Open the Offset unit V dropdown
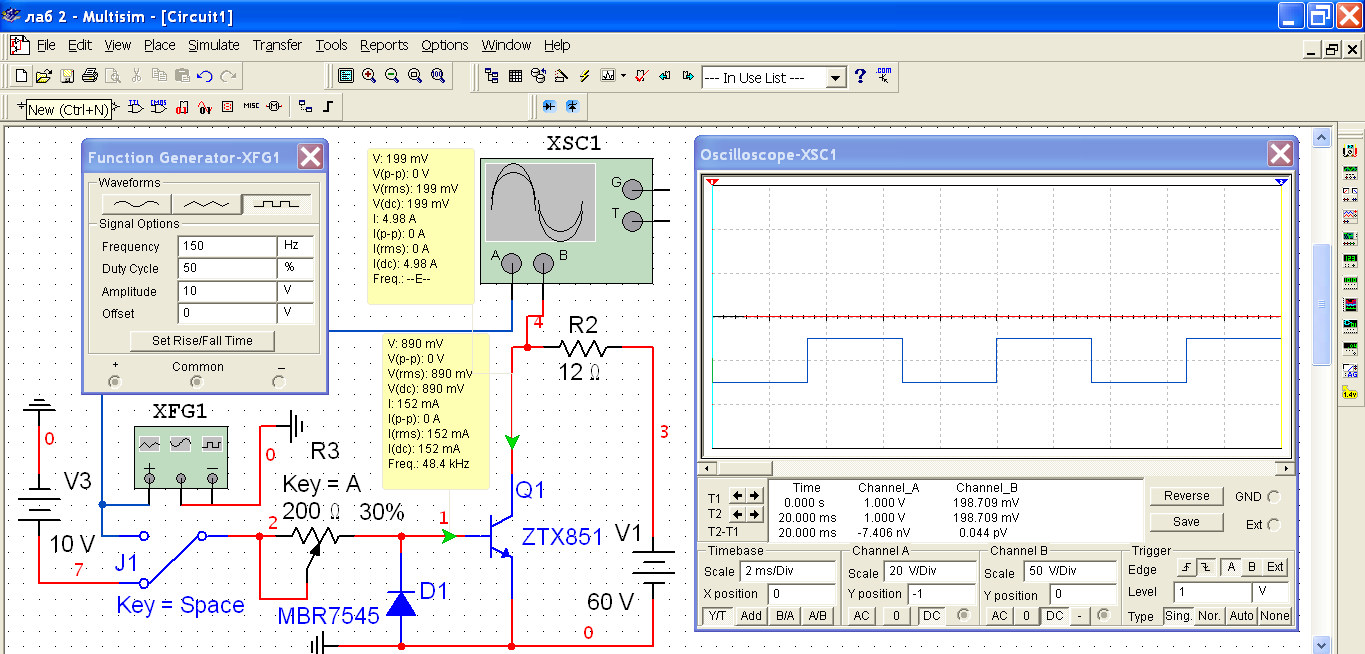 pyautogui.click(x=295, y=313)
